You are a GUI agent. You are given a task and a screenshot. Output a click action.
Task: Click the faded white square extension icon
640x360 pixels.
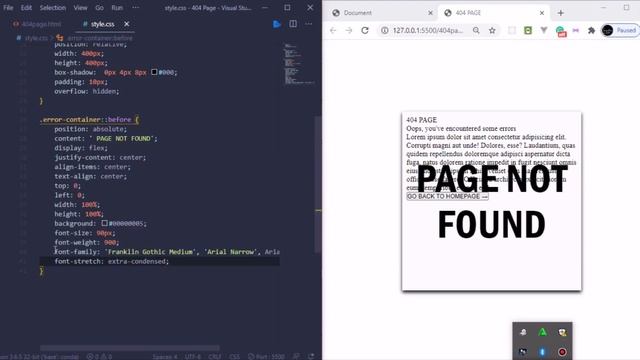512,30
